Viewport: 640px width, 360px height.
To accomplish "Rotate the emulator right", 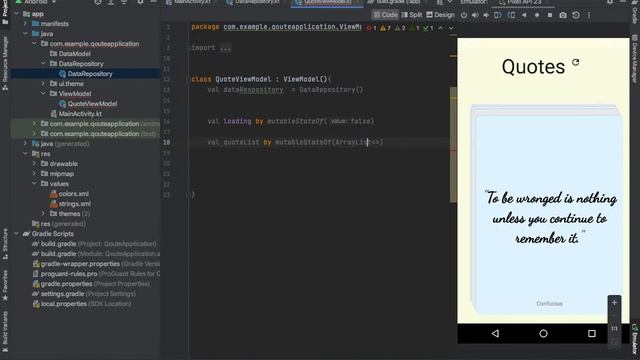I will coord(511,15).
